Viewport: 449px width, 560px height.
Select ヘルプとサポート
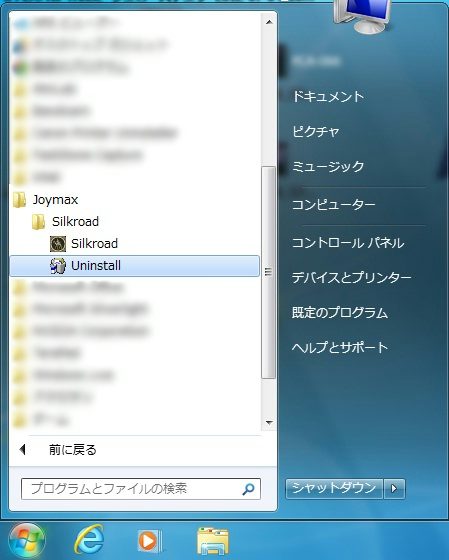pyautogui.click(x=340, y=347)
